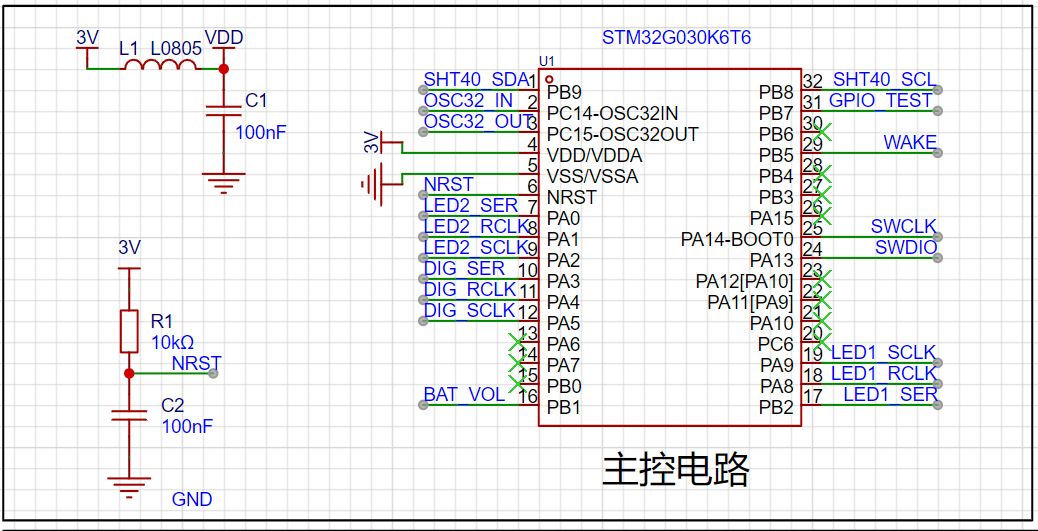Click the L0805 footprint label
Viewport: 1038px width, 531px height.
click(174, 49)
